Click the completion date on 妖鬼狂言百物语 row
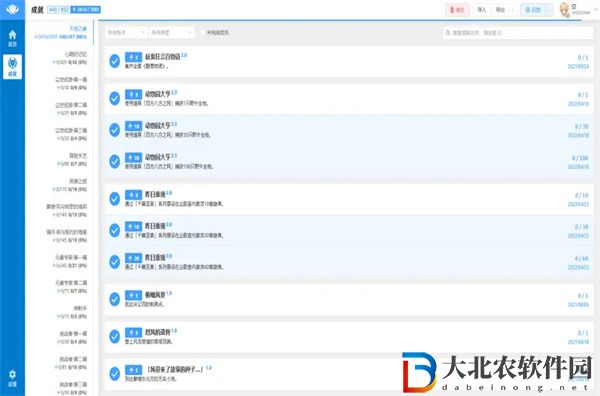The width and height of the screenshot is (600, 396). (578, 67)
